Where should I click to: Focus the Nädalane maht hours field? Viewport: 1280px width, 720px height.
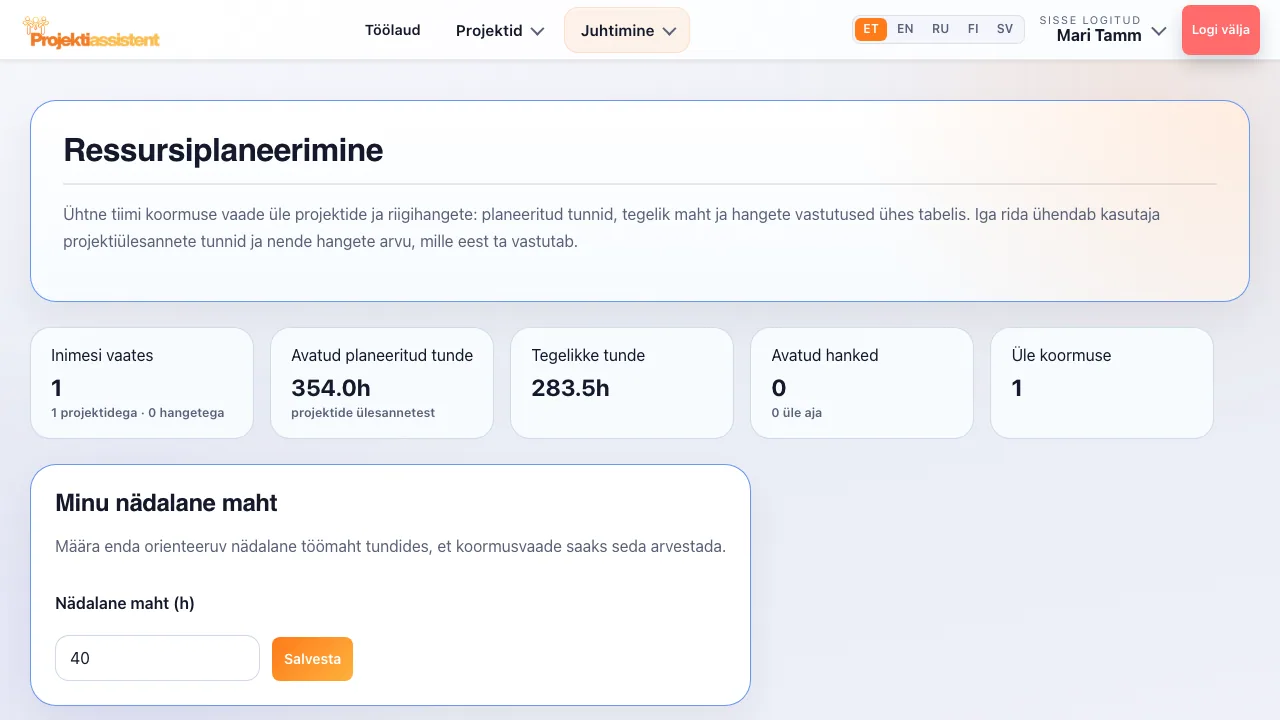157,658
